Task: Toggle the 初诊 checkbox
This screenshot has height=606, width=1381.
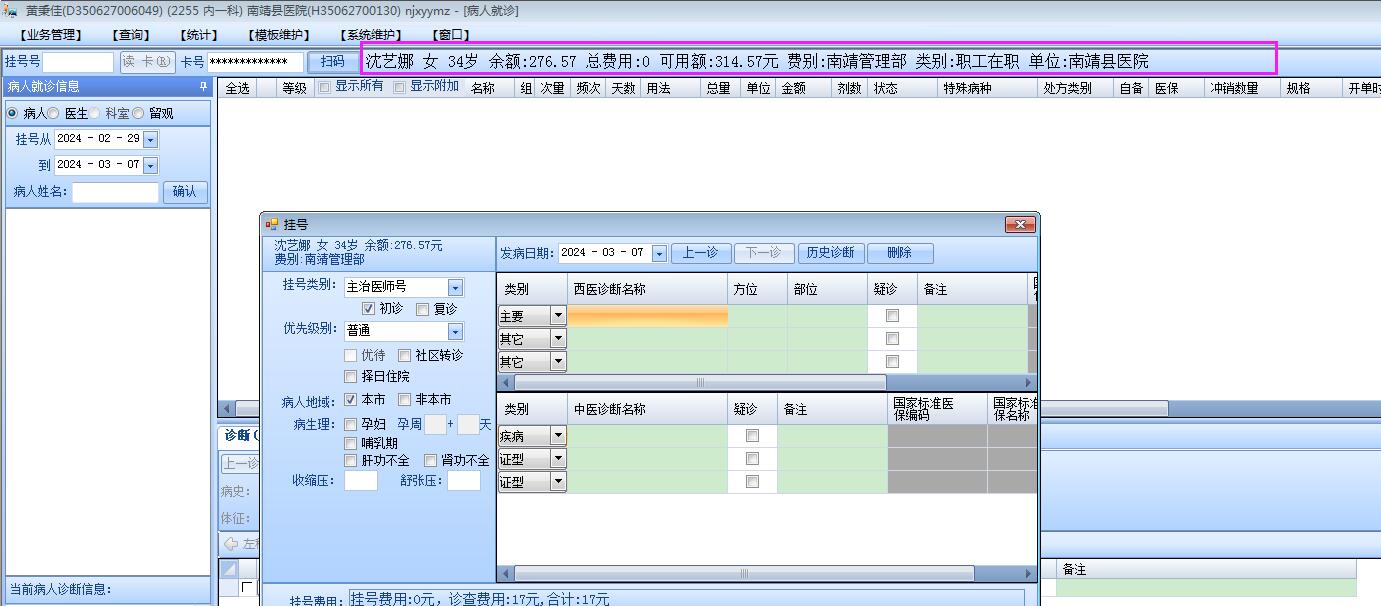Action: 368,309
